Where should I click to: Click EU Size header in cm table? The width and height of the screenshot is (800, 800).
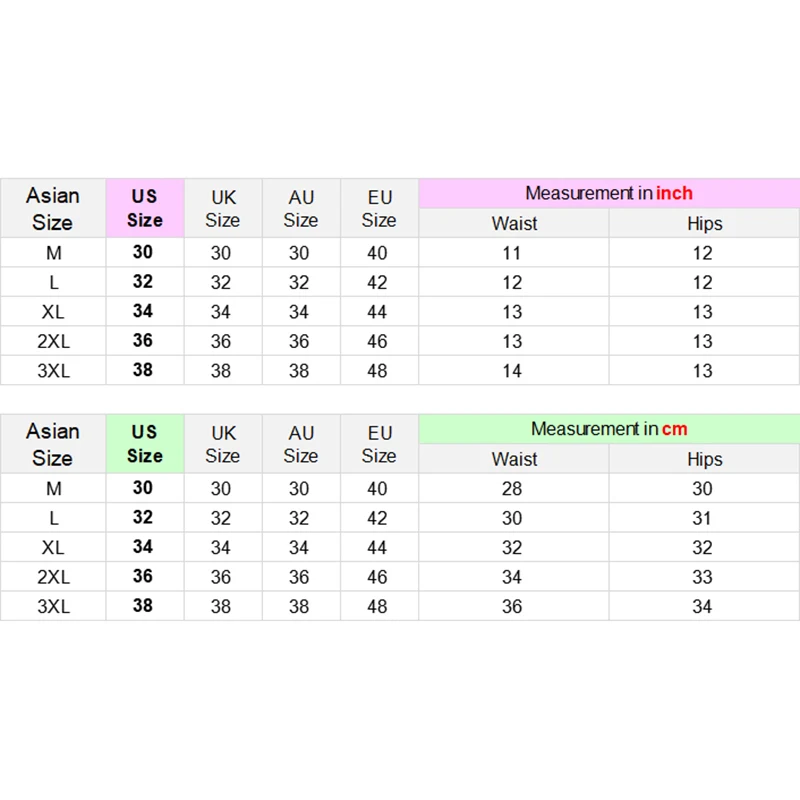point(379,444)
